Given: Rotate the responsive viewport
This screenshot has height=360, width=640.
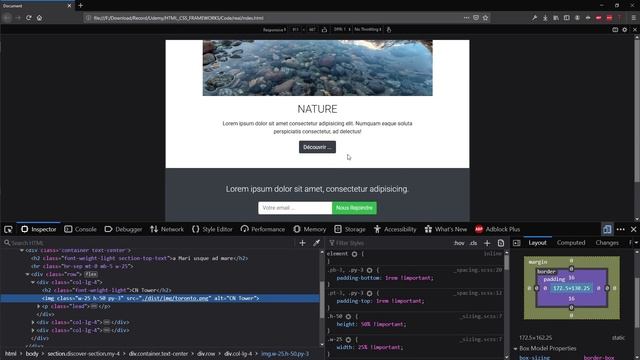Looking at the screenshot, I should tap(324, 29).
